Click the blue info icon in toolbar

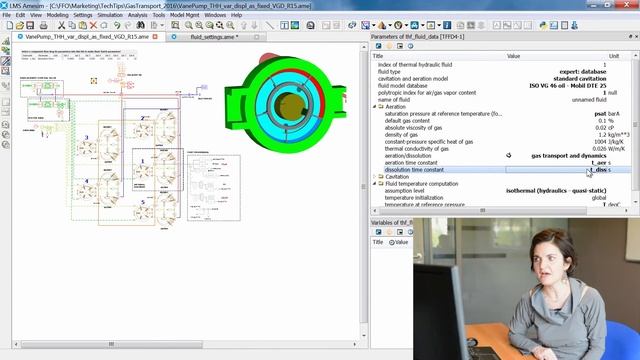click(447, 25)
